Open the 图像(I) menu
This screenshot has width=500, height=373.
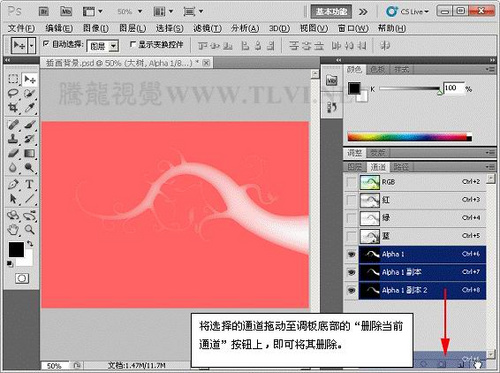point(96,28)
